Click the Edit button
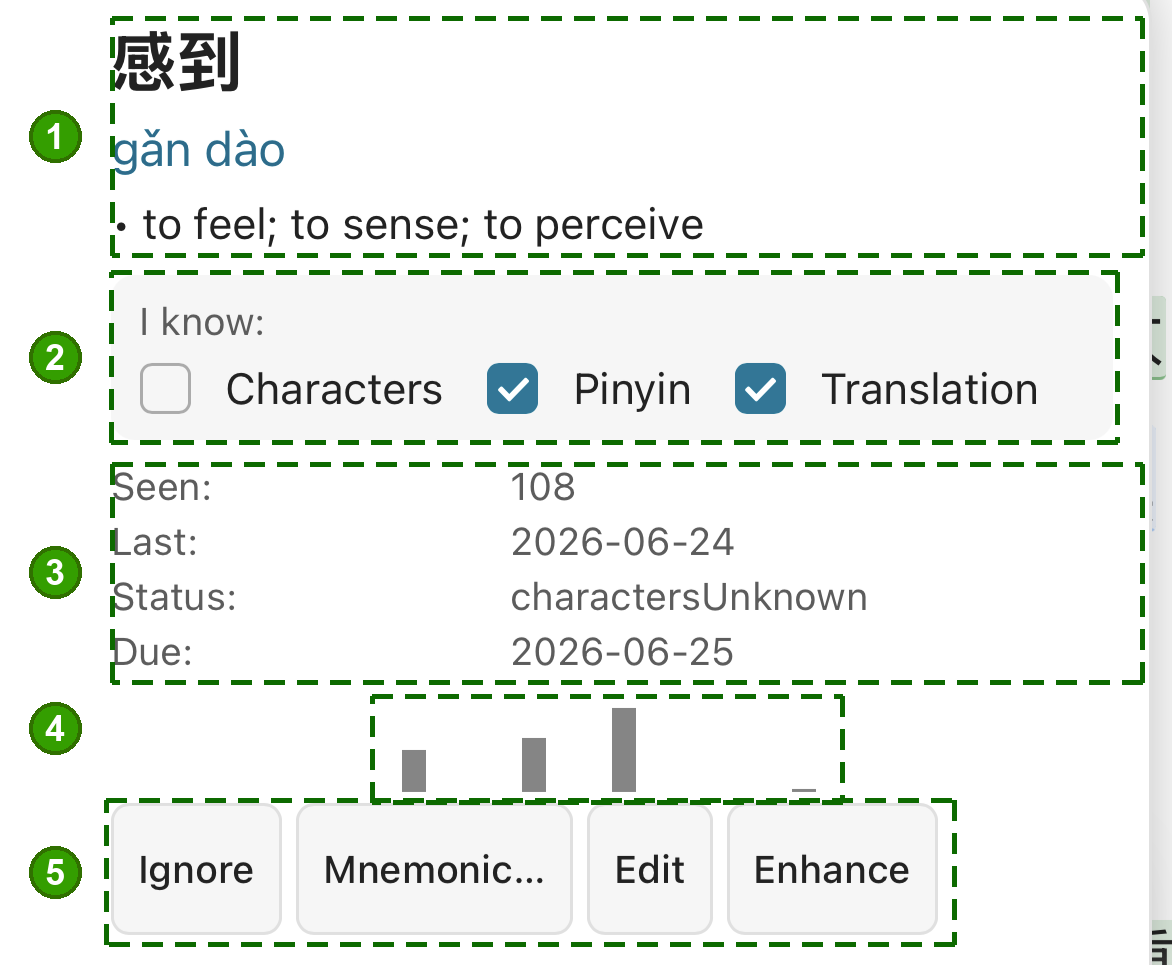This screenshot has width=1172, height=965. pyautogui.click(x=650, y=869)
